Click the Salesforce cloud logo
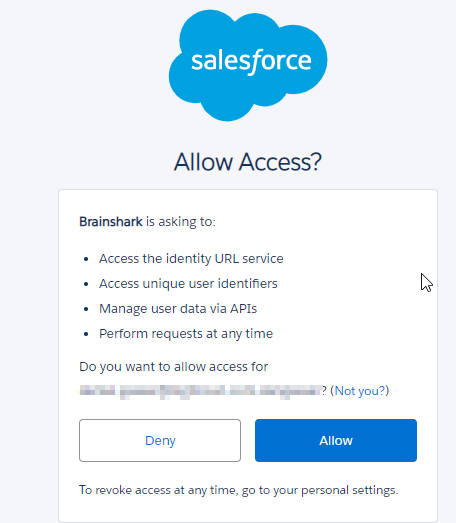 tap(248, 65)
